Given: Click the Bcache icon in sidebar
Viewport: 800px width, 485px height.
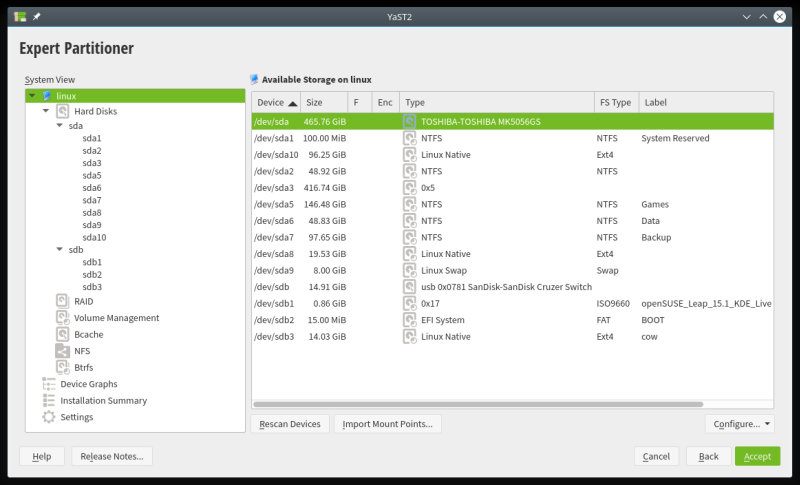Looking at the screenshot, I should (62, 334).
